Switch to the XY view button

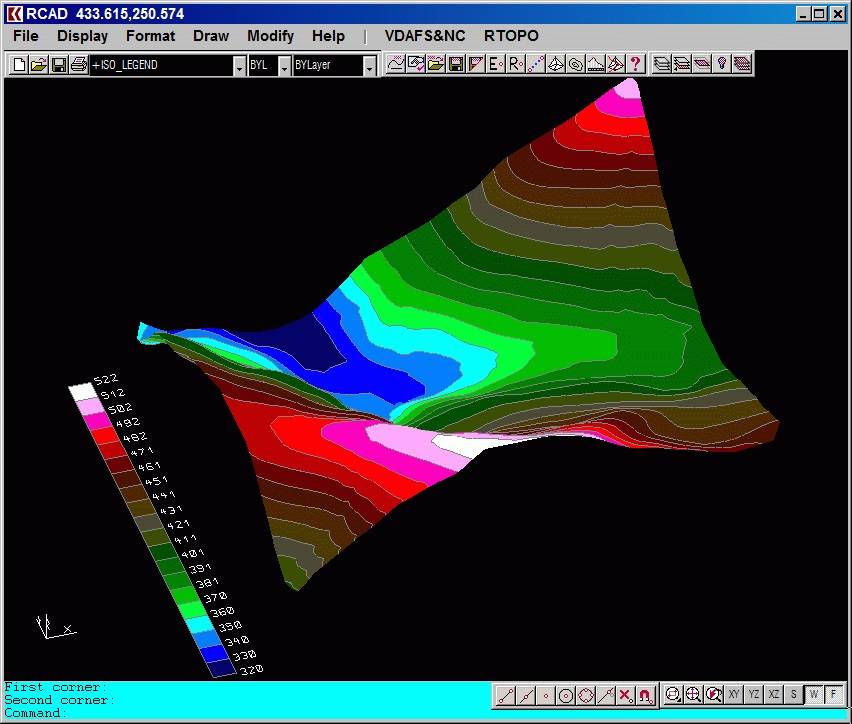click(x=734, y=694)
